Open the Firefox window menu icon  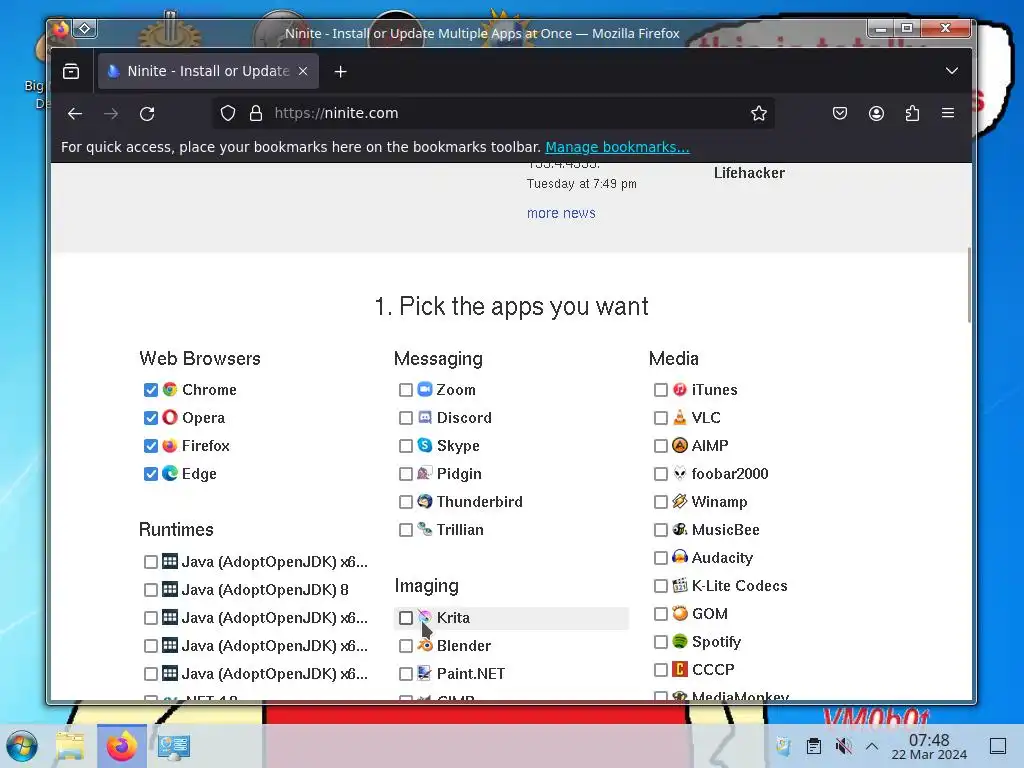coord(60,29)
